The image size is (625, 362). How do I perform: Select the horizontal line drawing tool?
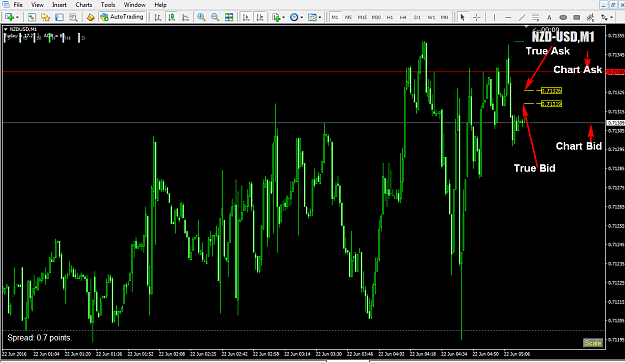(508, 17)
